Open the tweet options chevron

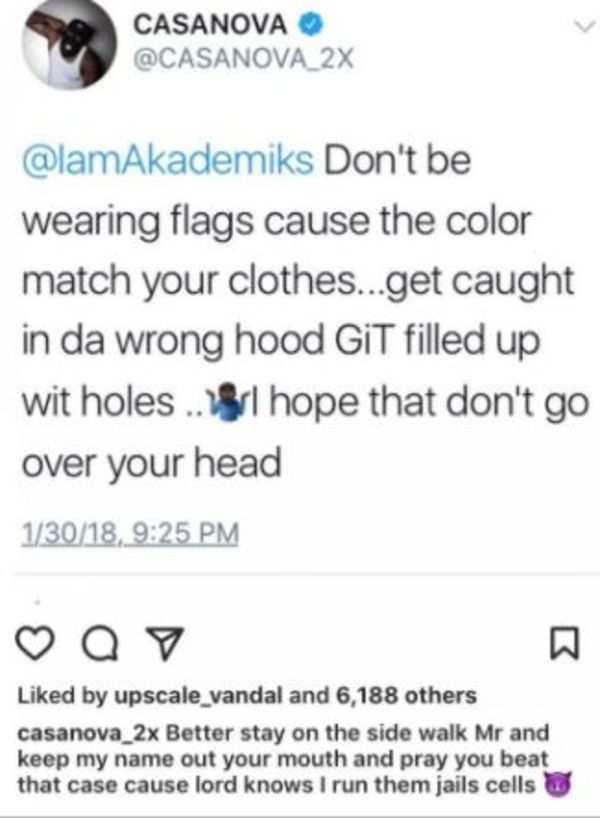(x=585, y=26)
